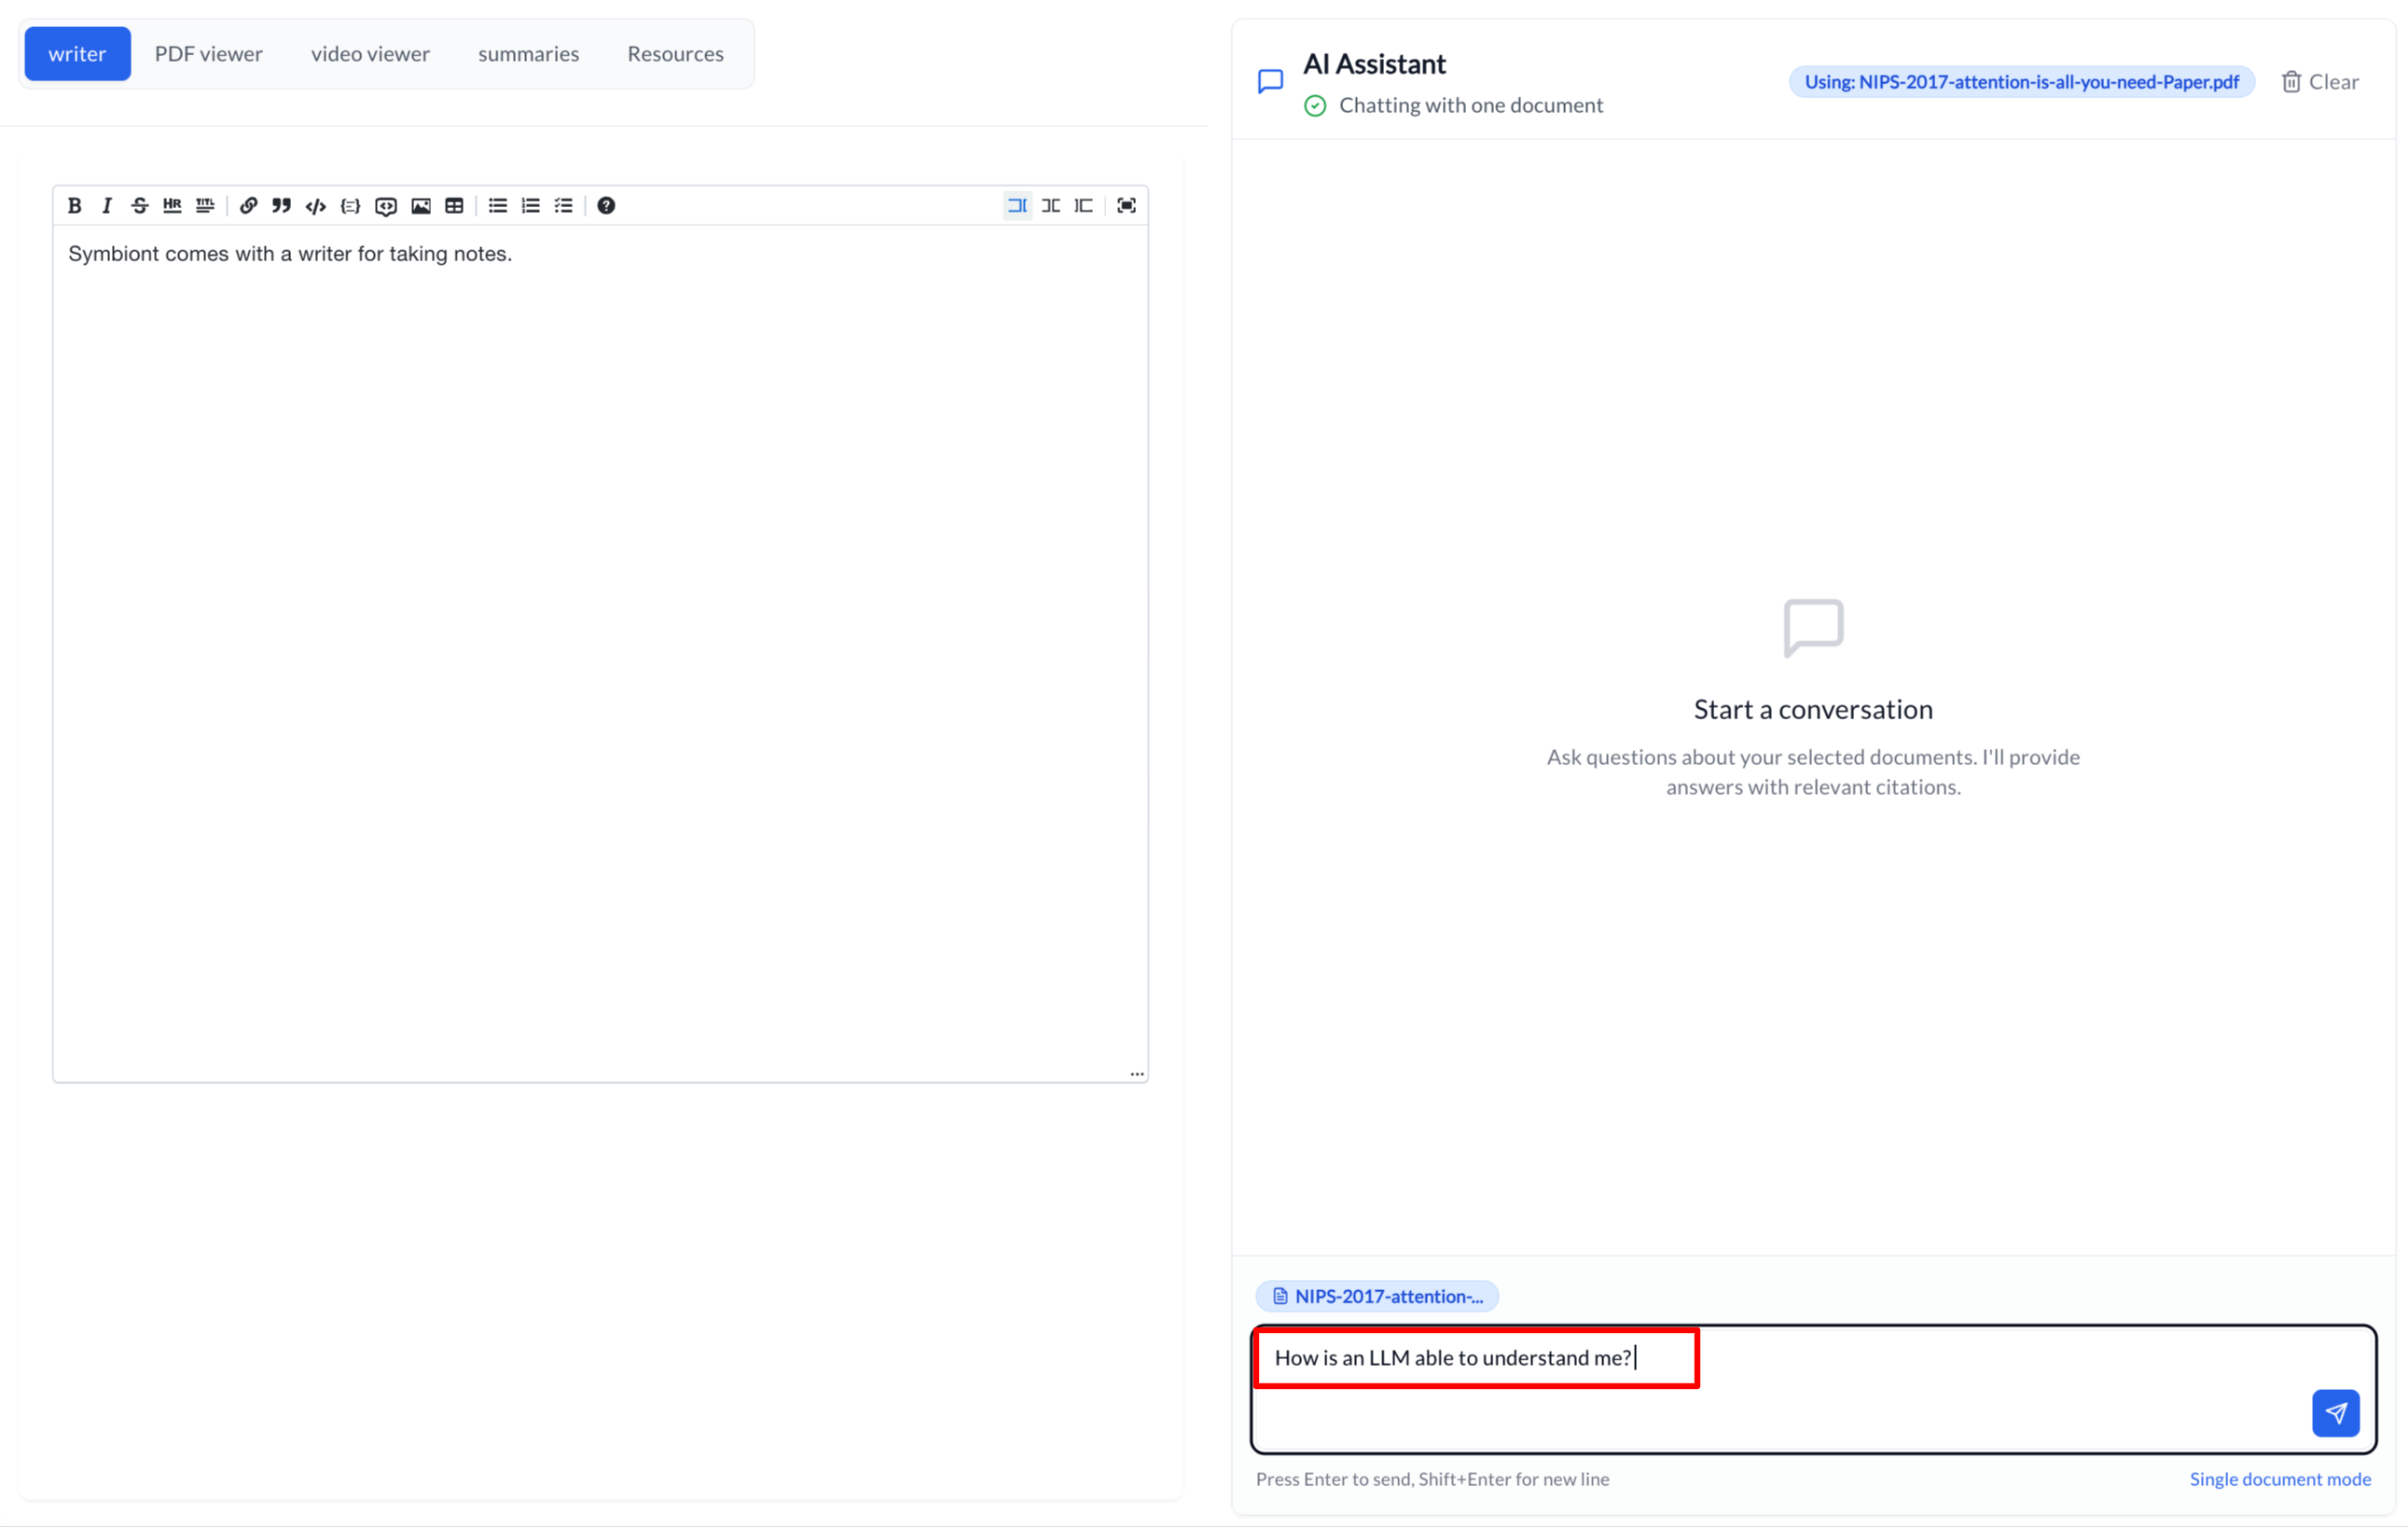Screen dimensions: 2408x1527
Task: Open the summaries tab
Action: (528, 54)
